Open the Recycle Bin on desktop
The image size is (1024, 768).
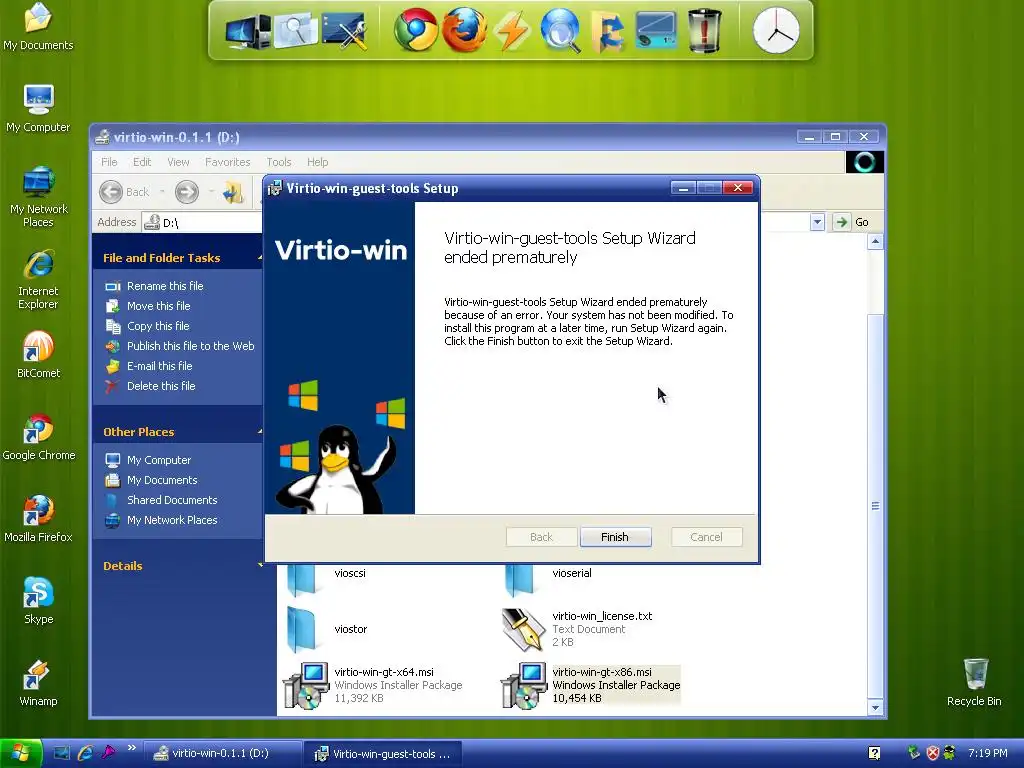(x=974, y=682)
